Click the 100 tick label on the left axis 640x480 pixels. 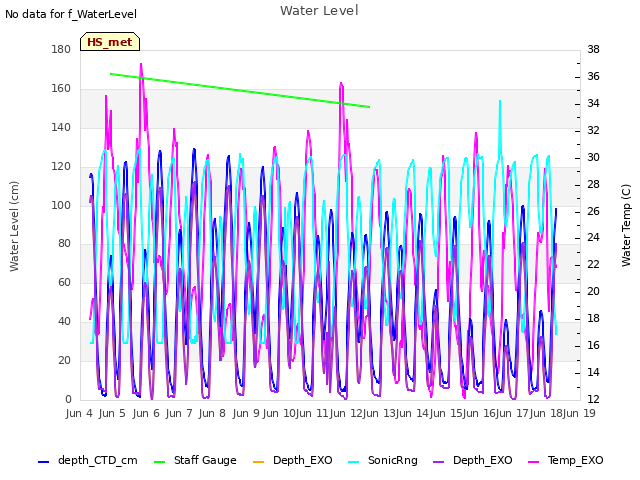(61, 205)
